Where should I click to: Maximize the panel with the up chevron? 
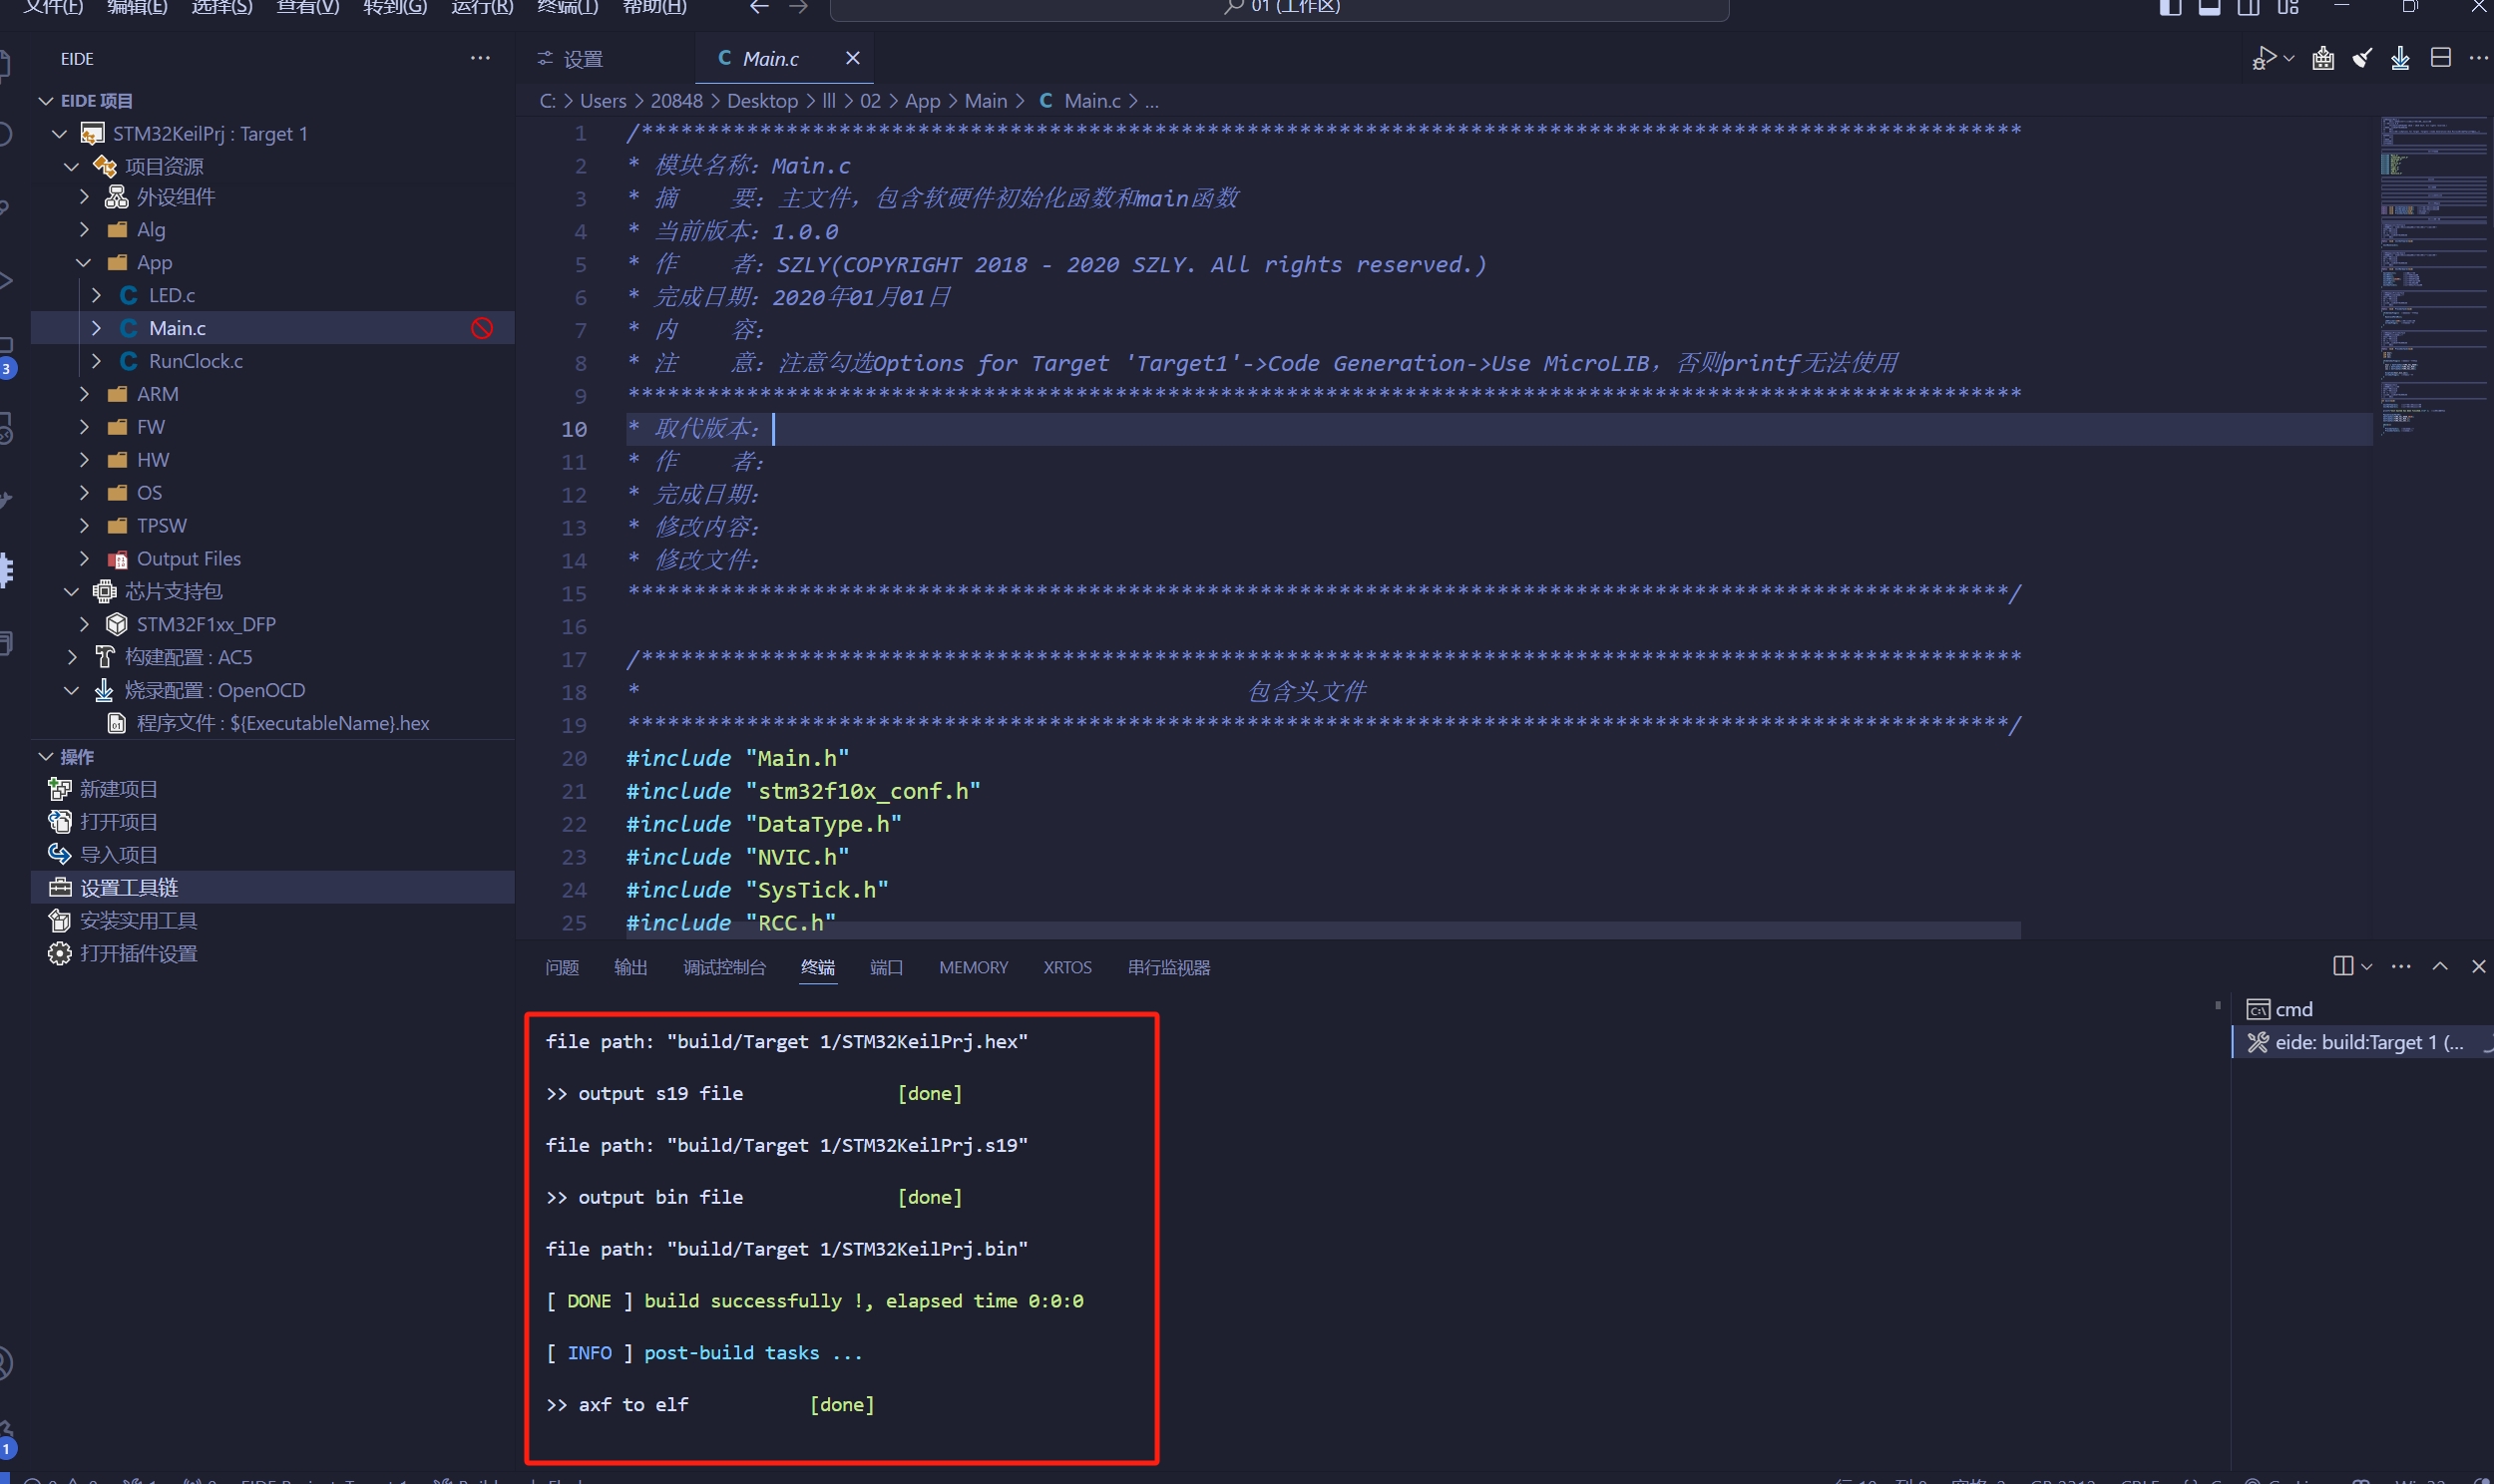tap(2440, 966)
